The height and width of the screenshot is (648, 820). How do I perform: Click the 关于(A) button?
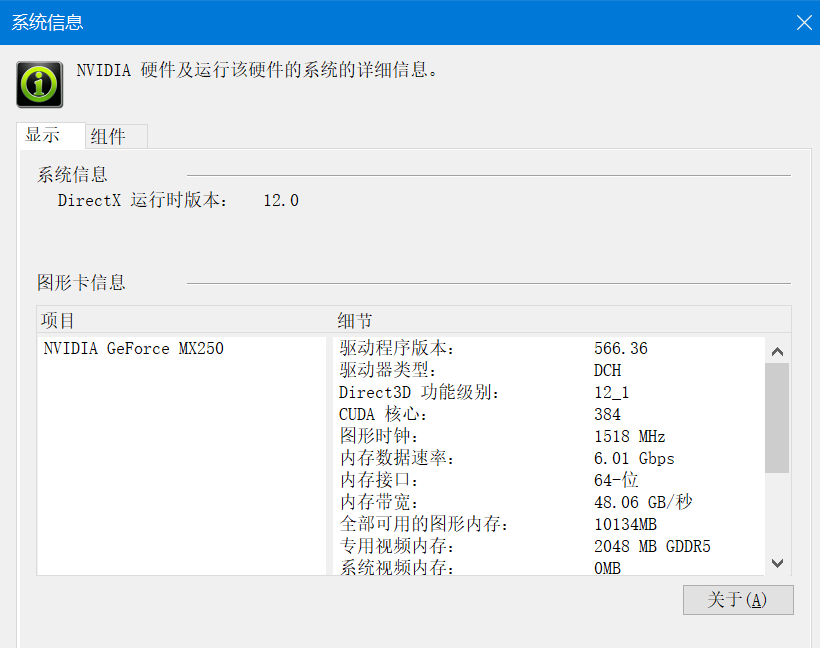point(738,600)
